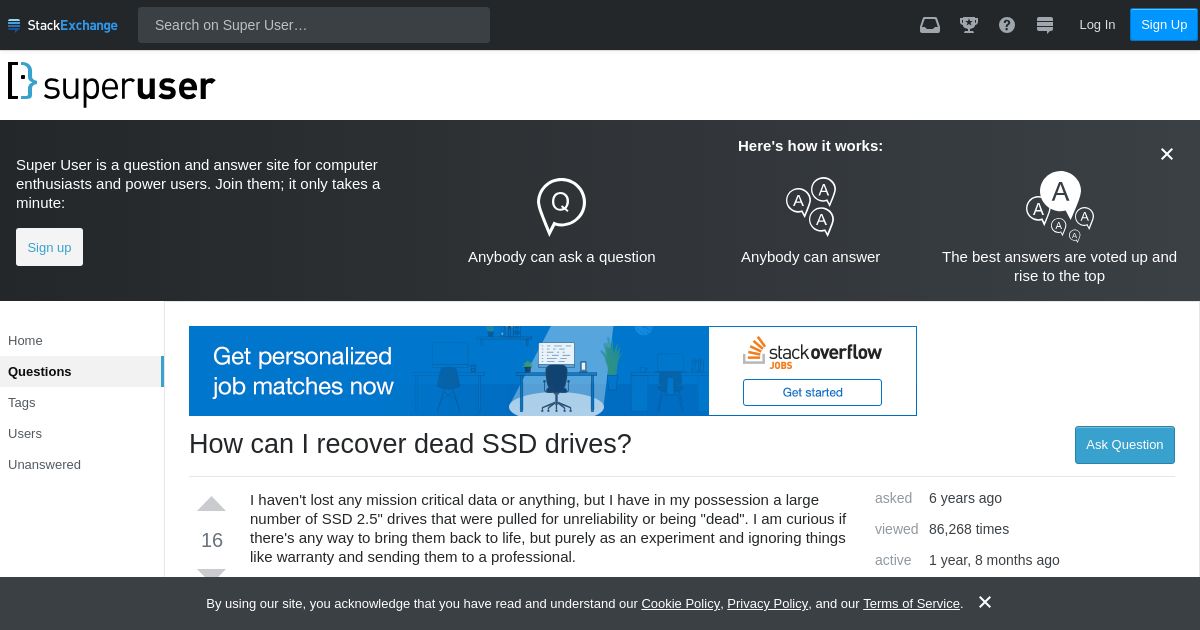Open the Privacy Policy link

click(767, 603)
